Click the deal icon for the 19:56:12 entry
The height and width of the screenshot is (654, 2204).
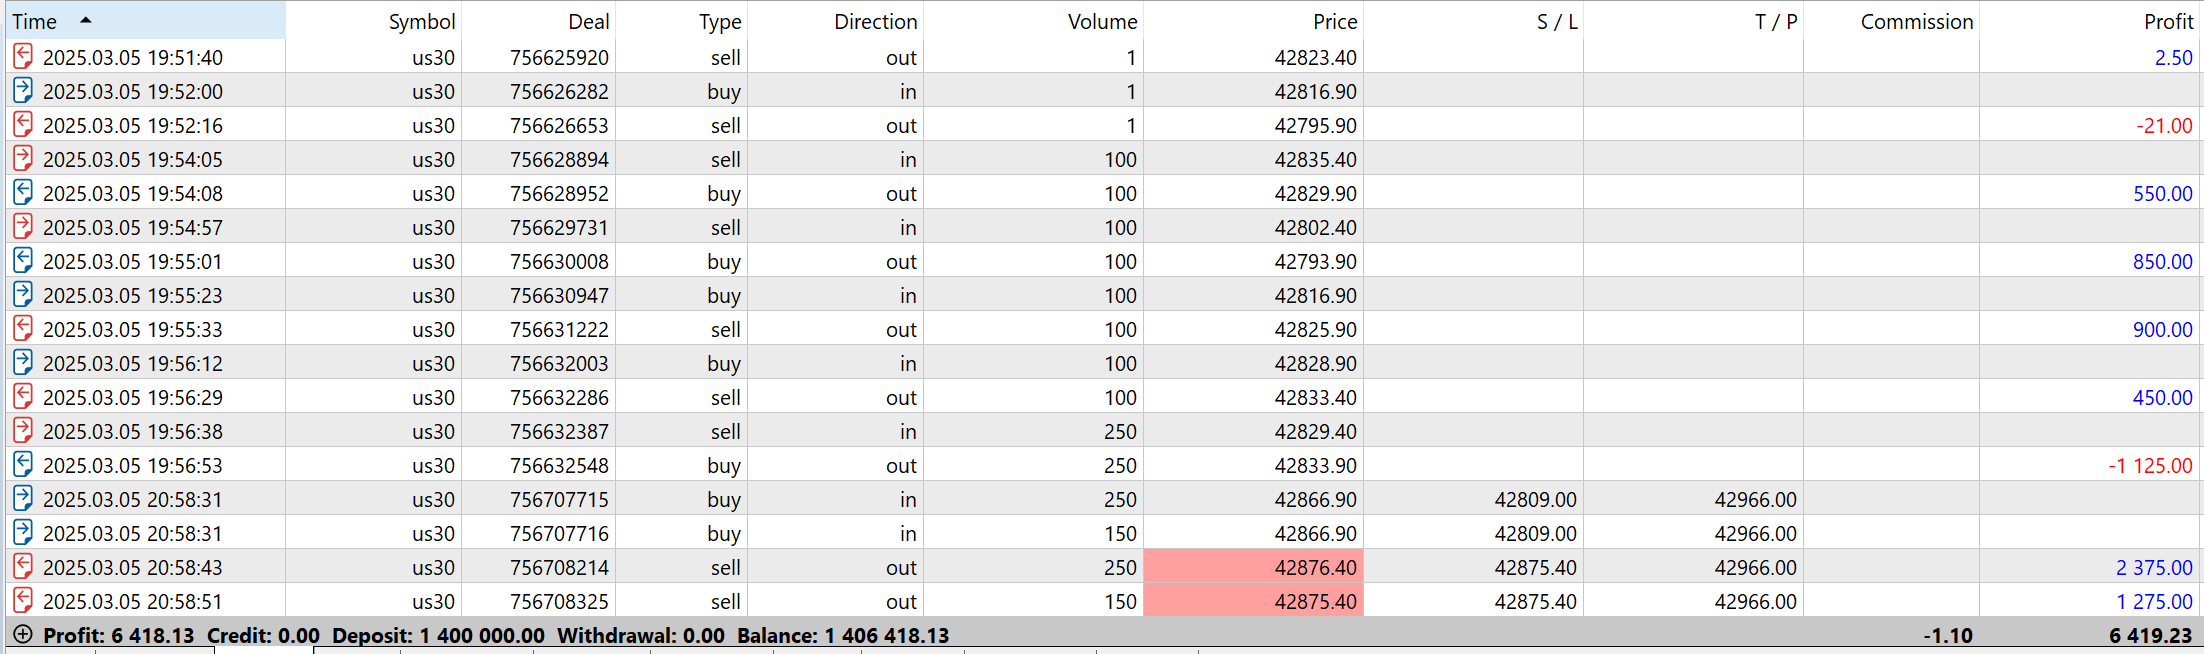coord(22,363)
